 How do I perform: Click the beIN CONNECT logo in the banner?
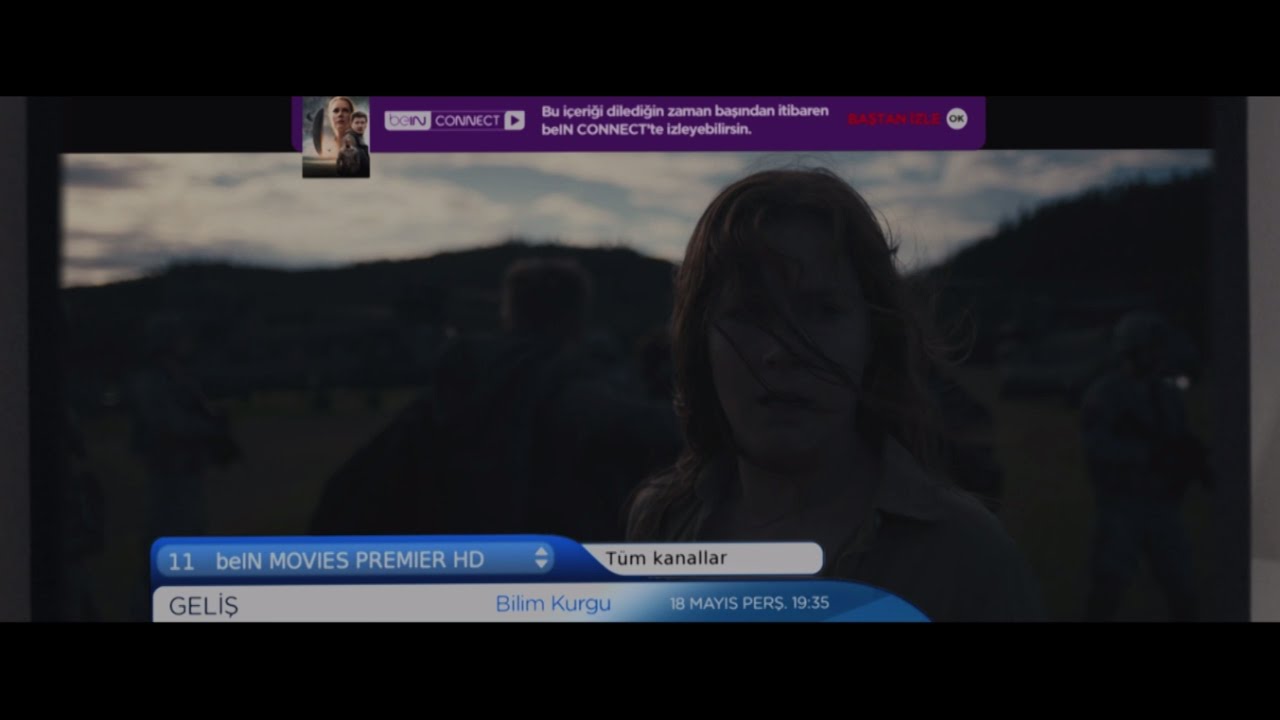(x=454, y=120)
